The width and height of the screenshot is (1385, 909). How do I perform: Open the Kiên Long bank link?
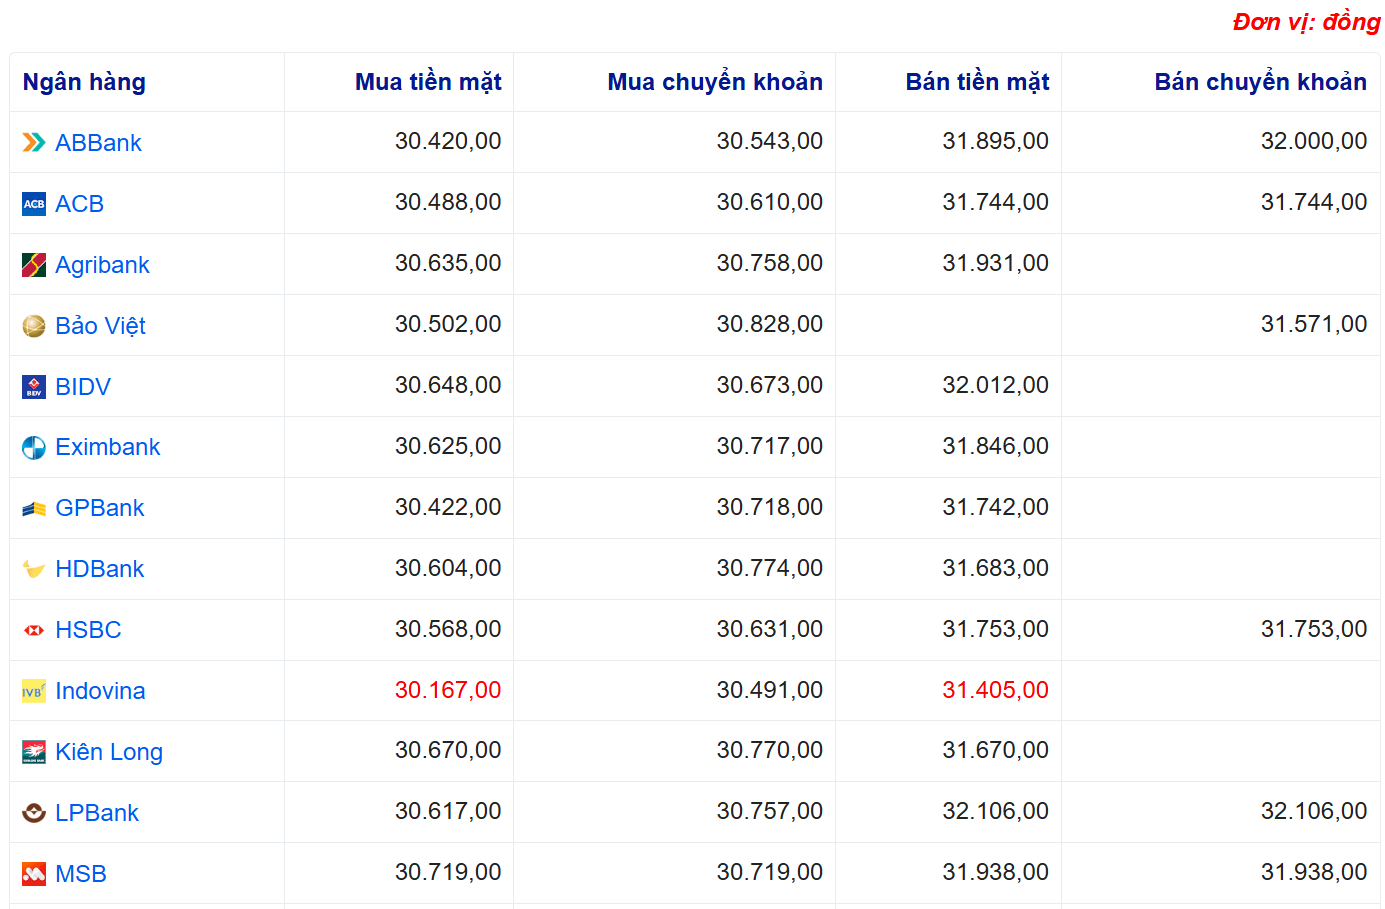pyautogui.click(x=109, y=752)
